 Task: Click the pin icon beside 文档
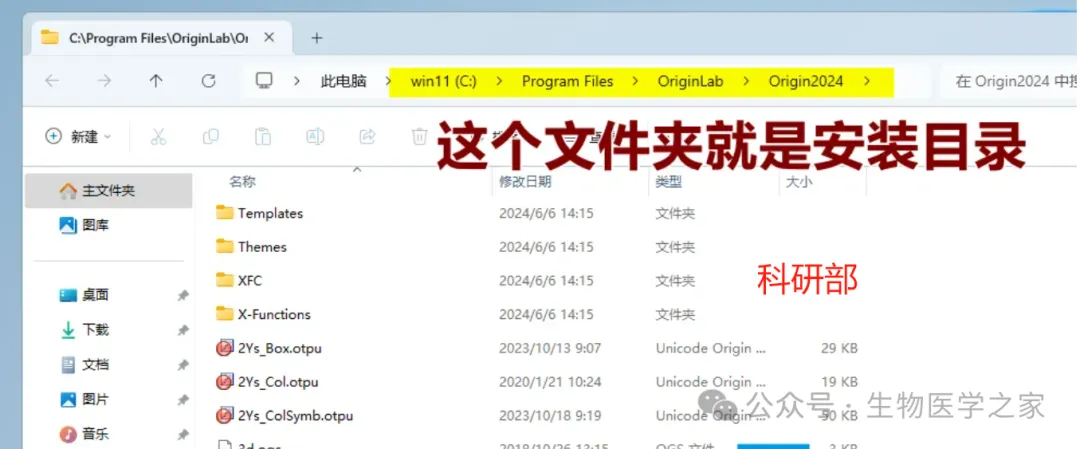(183, 366)
